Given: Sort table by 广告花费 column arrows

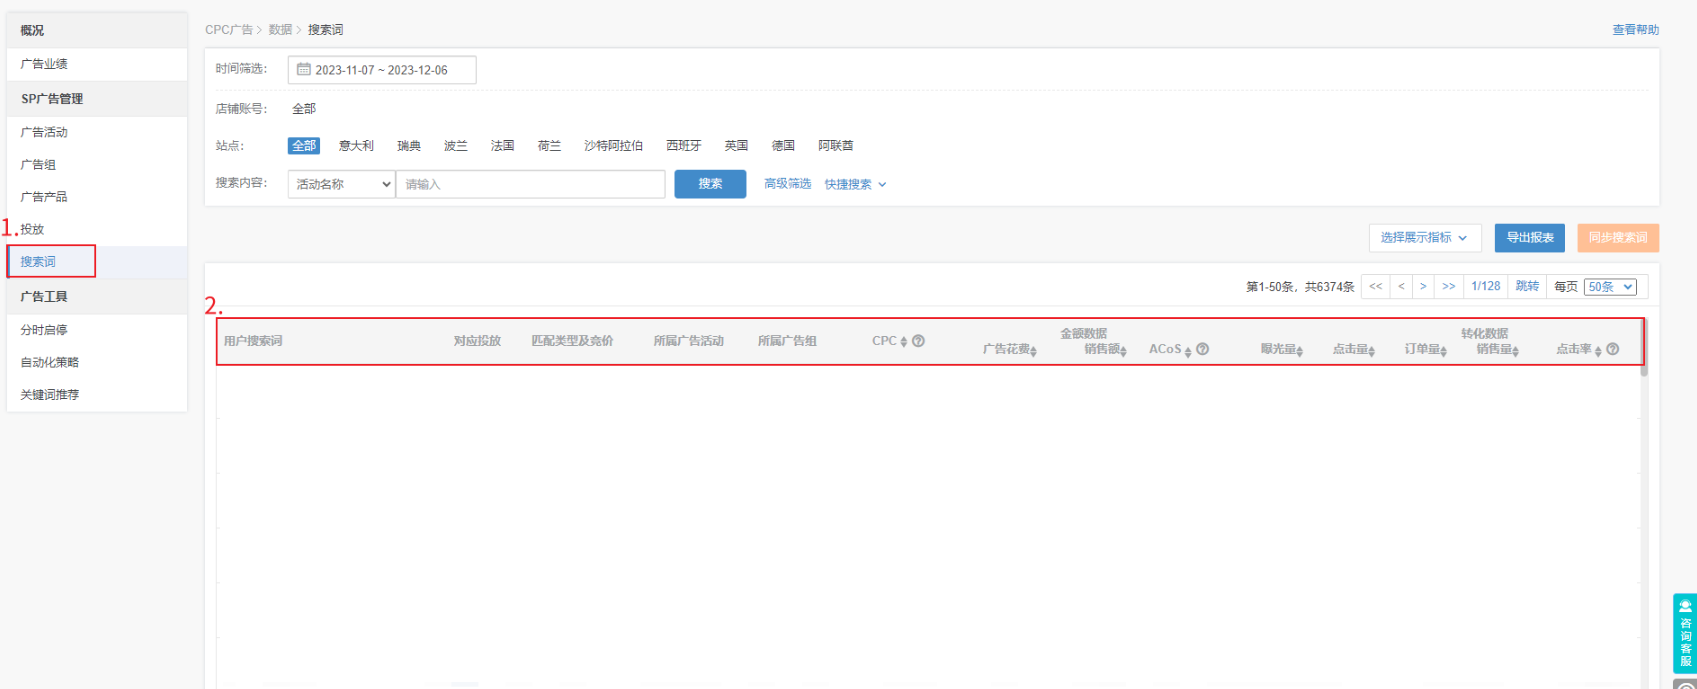Looking at the screenshot, I should (x=1034, y=351).
